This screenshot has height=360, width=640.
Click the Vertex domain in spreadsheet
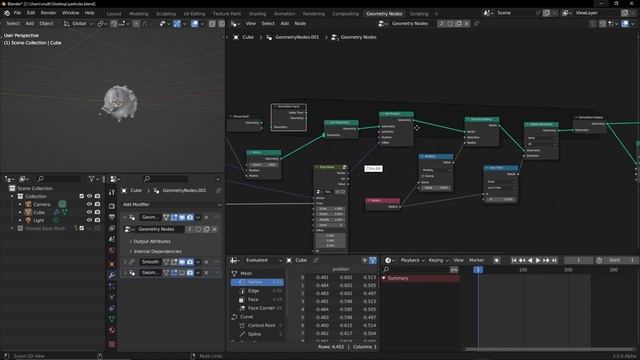coord(257,282)
